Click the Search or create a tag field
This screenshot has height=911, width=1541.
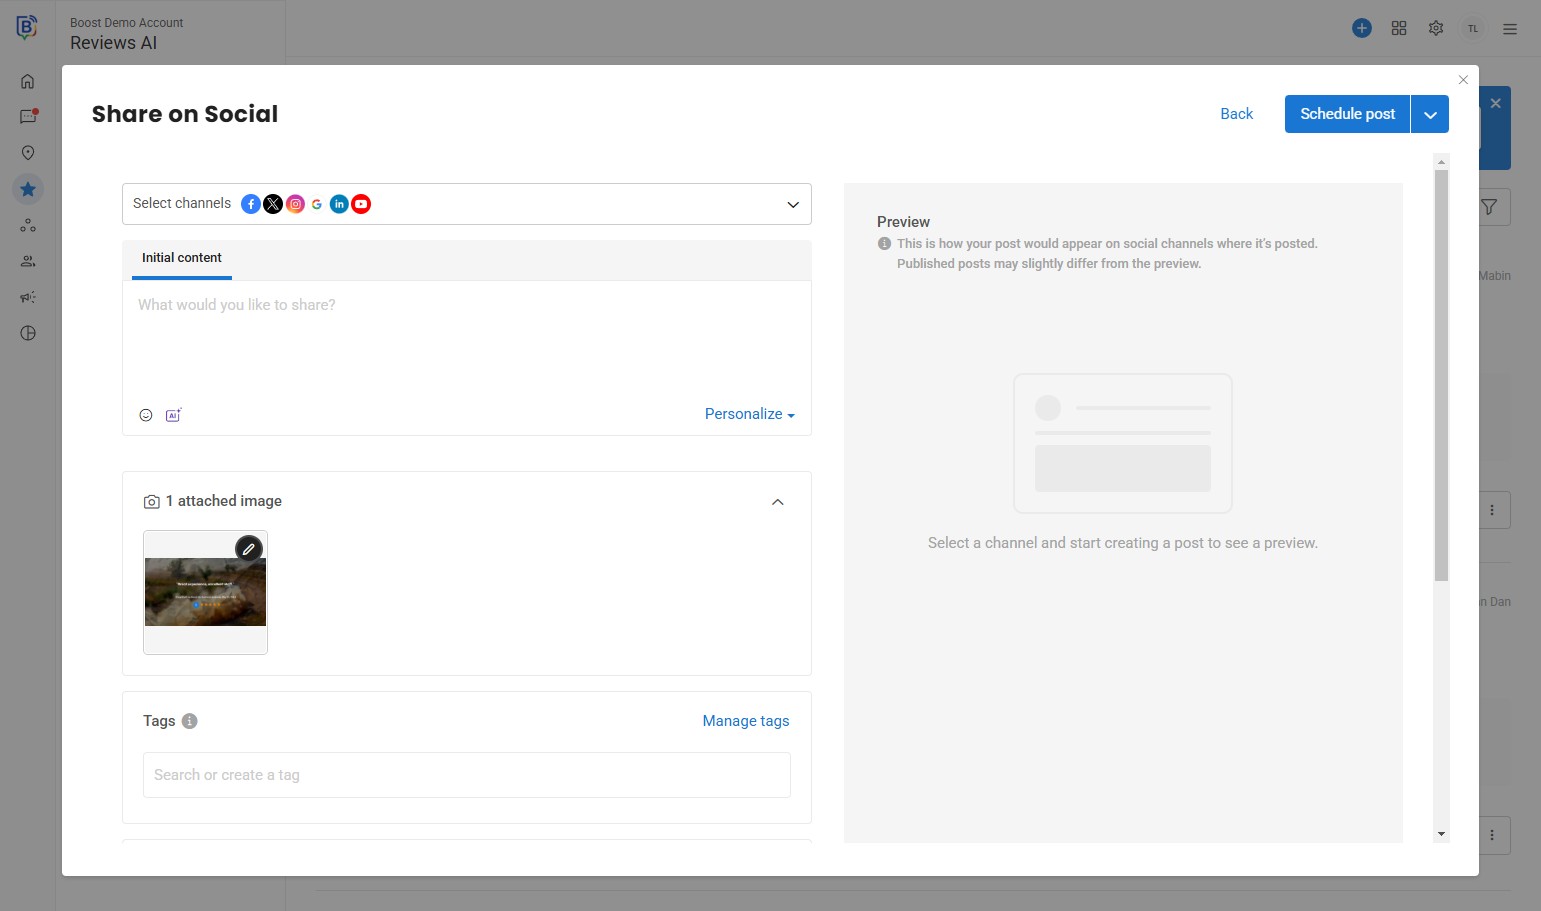tap(466, 775)
